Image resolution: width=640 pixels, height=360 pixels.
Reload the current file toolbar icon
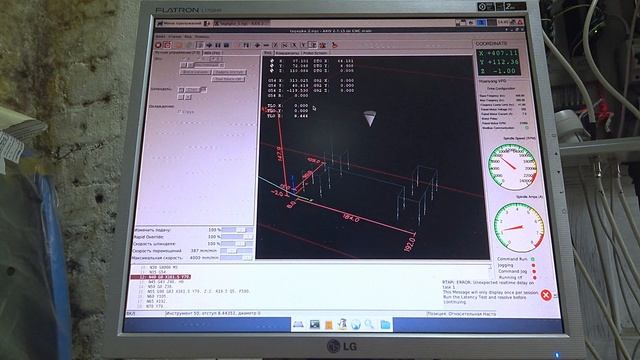click(x=188, y=45)
